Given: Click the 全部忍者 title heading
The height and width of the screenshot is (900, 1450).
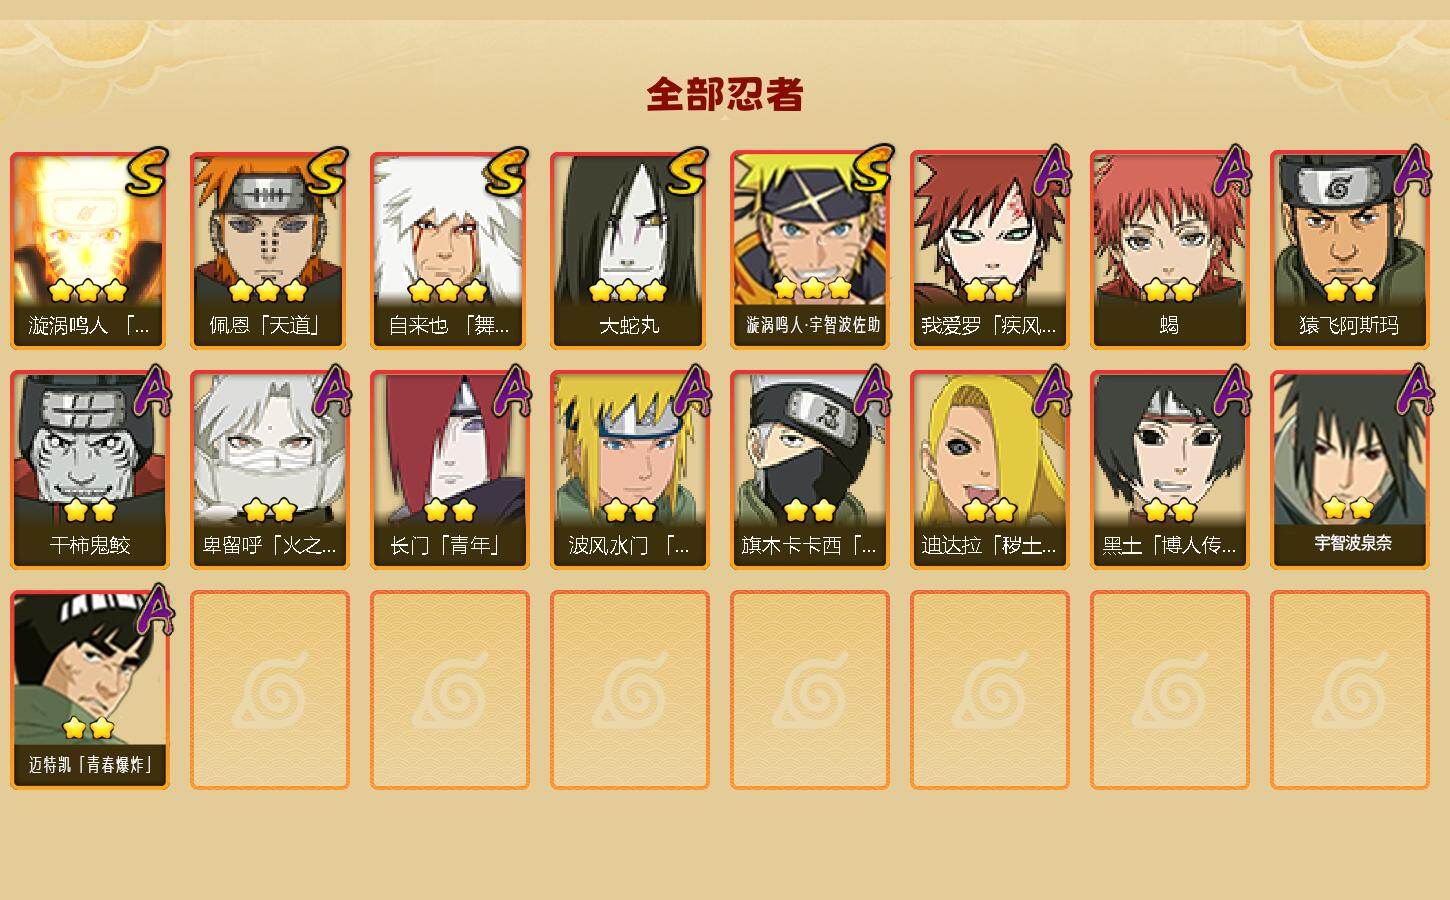Looking at the screenshot, I should (x=725, y=95).
